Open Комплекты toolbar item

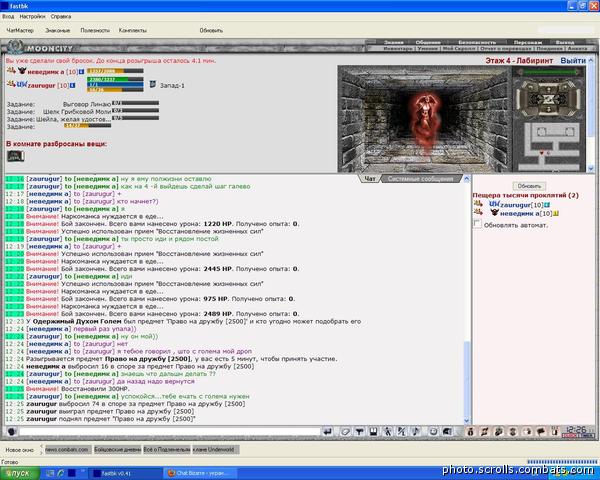[x=133, y=30]
